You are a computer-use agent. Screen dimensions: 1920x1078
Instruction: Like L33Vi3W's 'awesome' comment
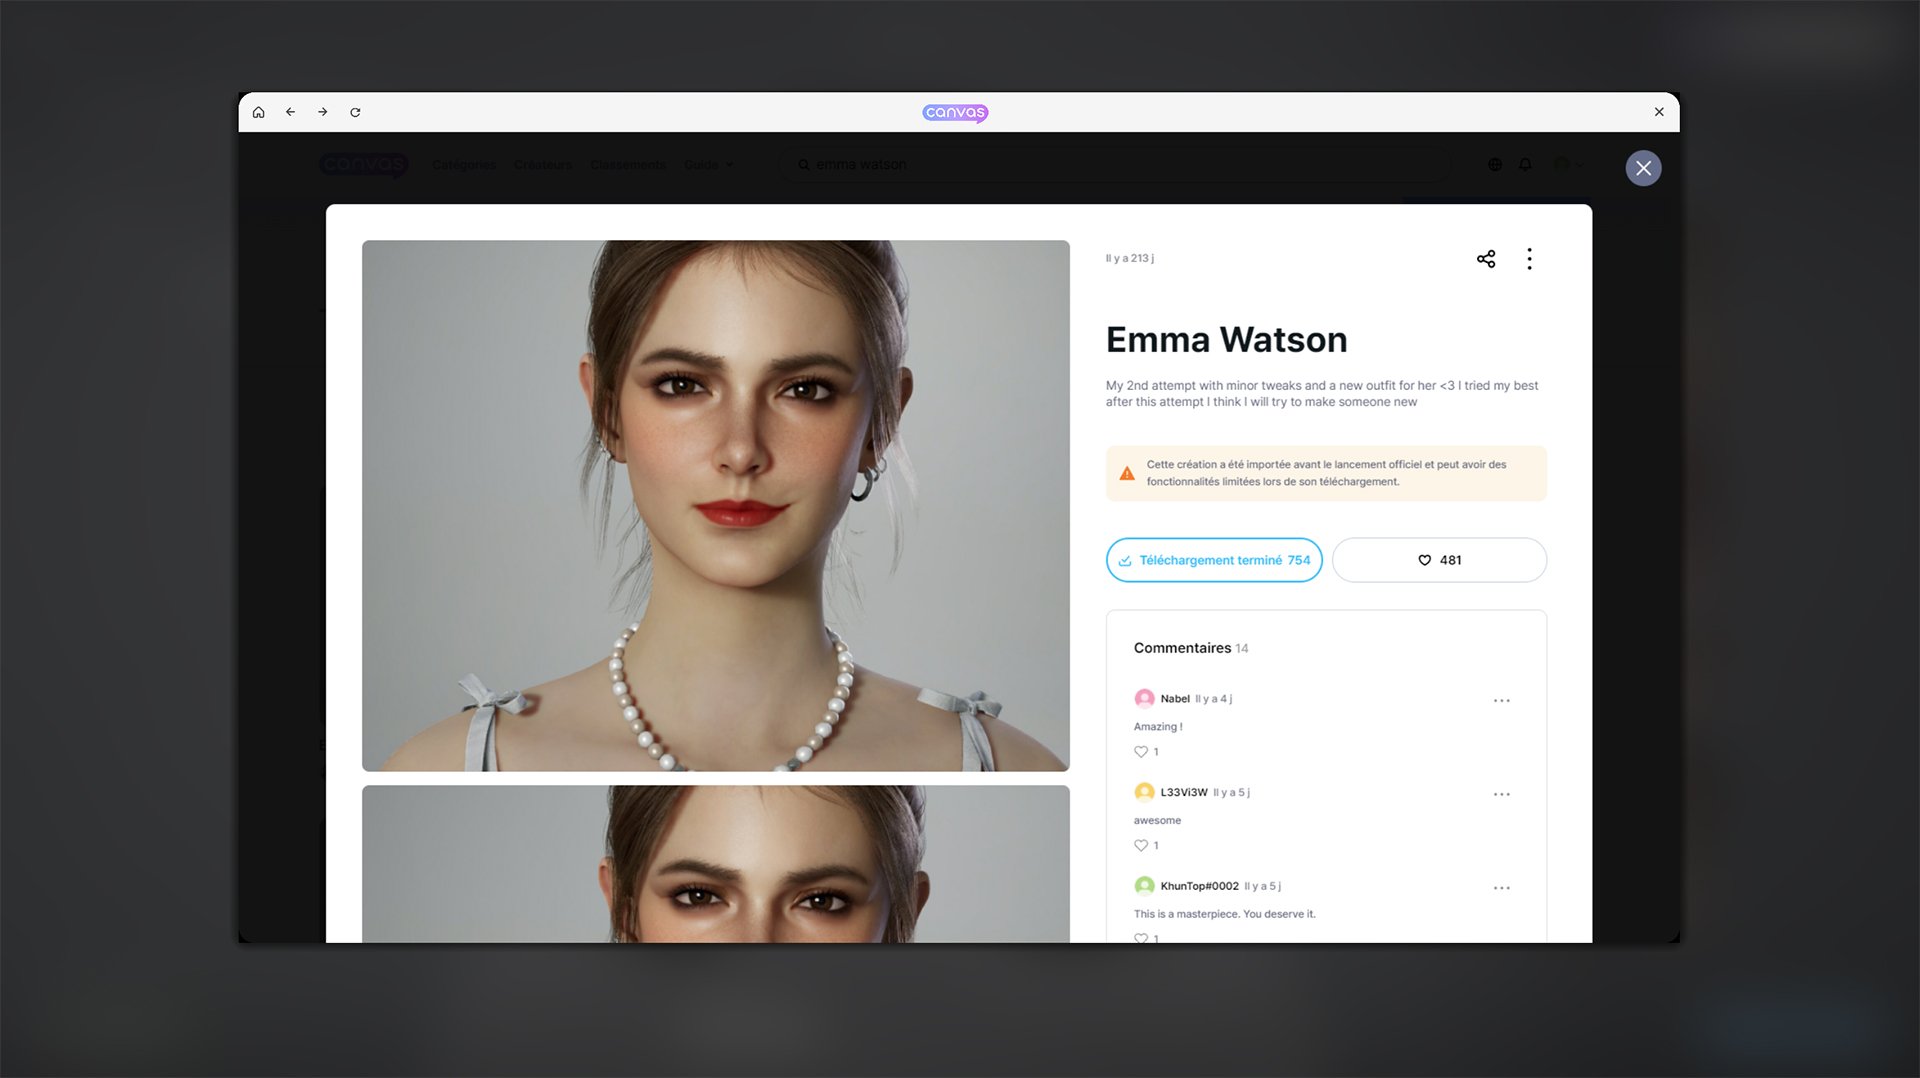click(x=1141, y=846)
